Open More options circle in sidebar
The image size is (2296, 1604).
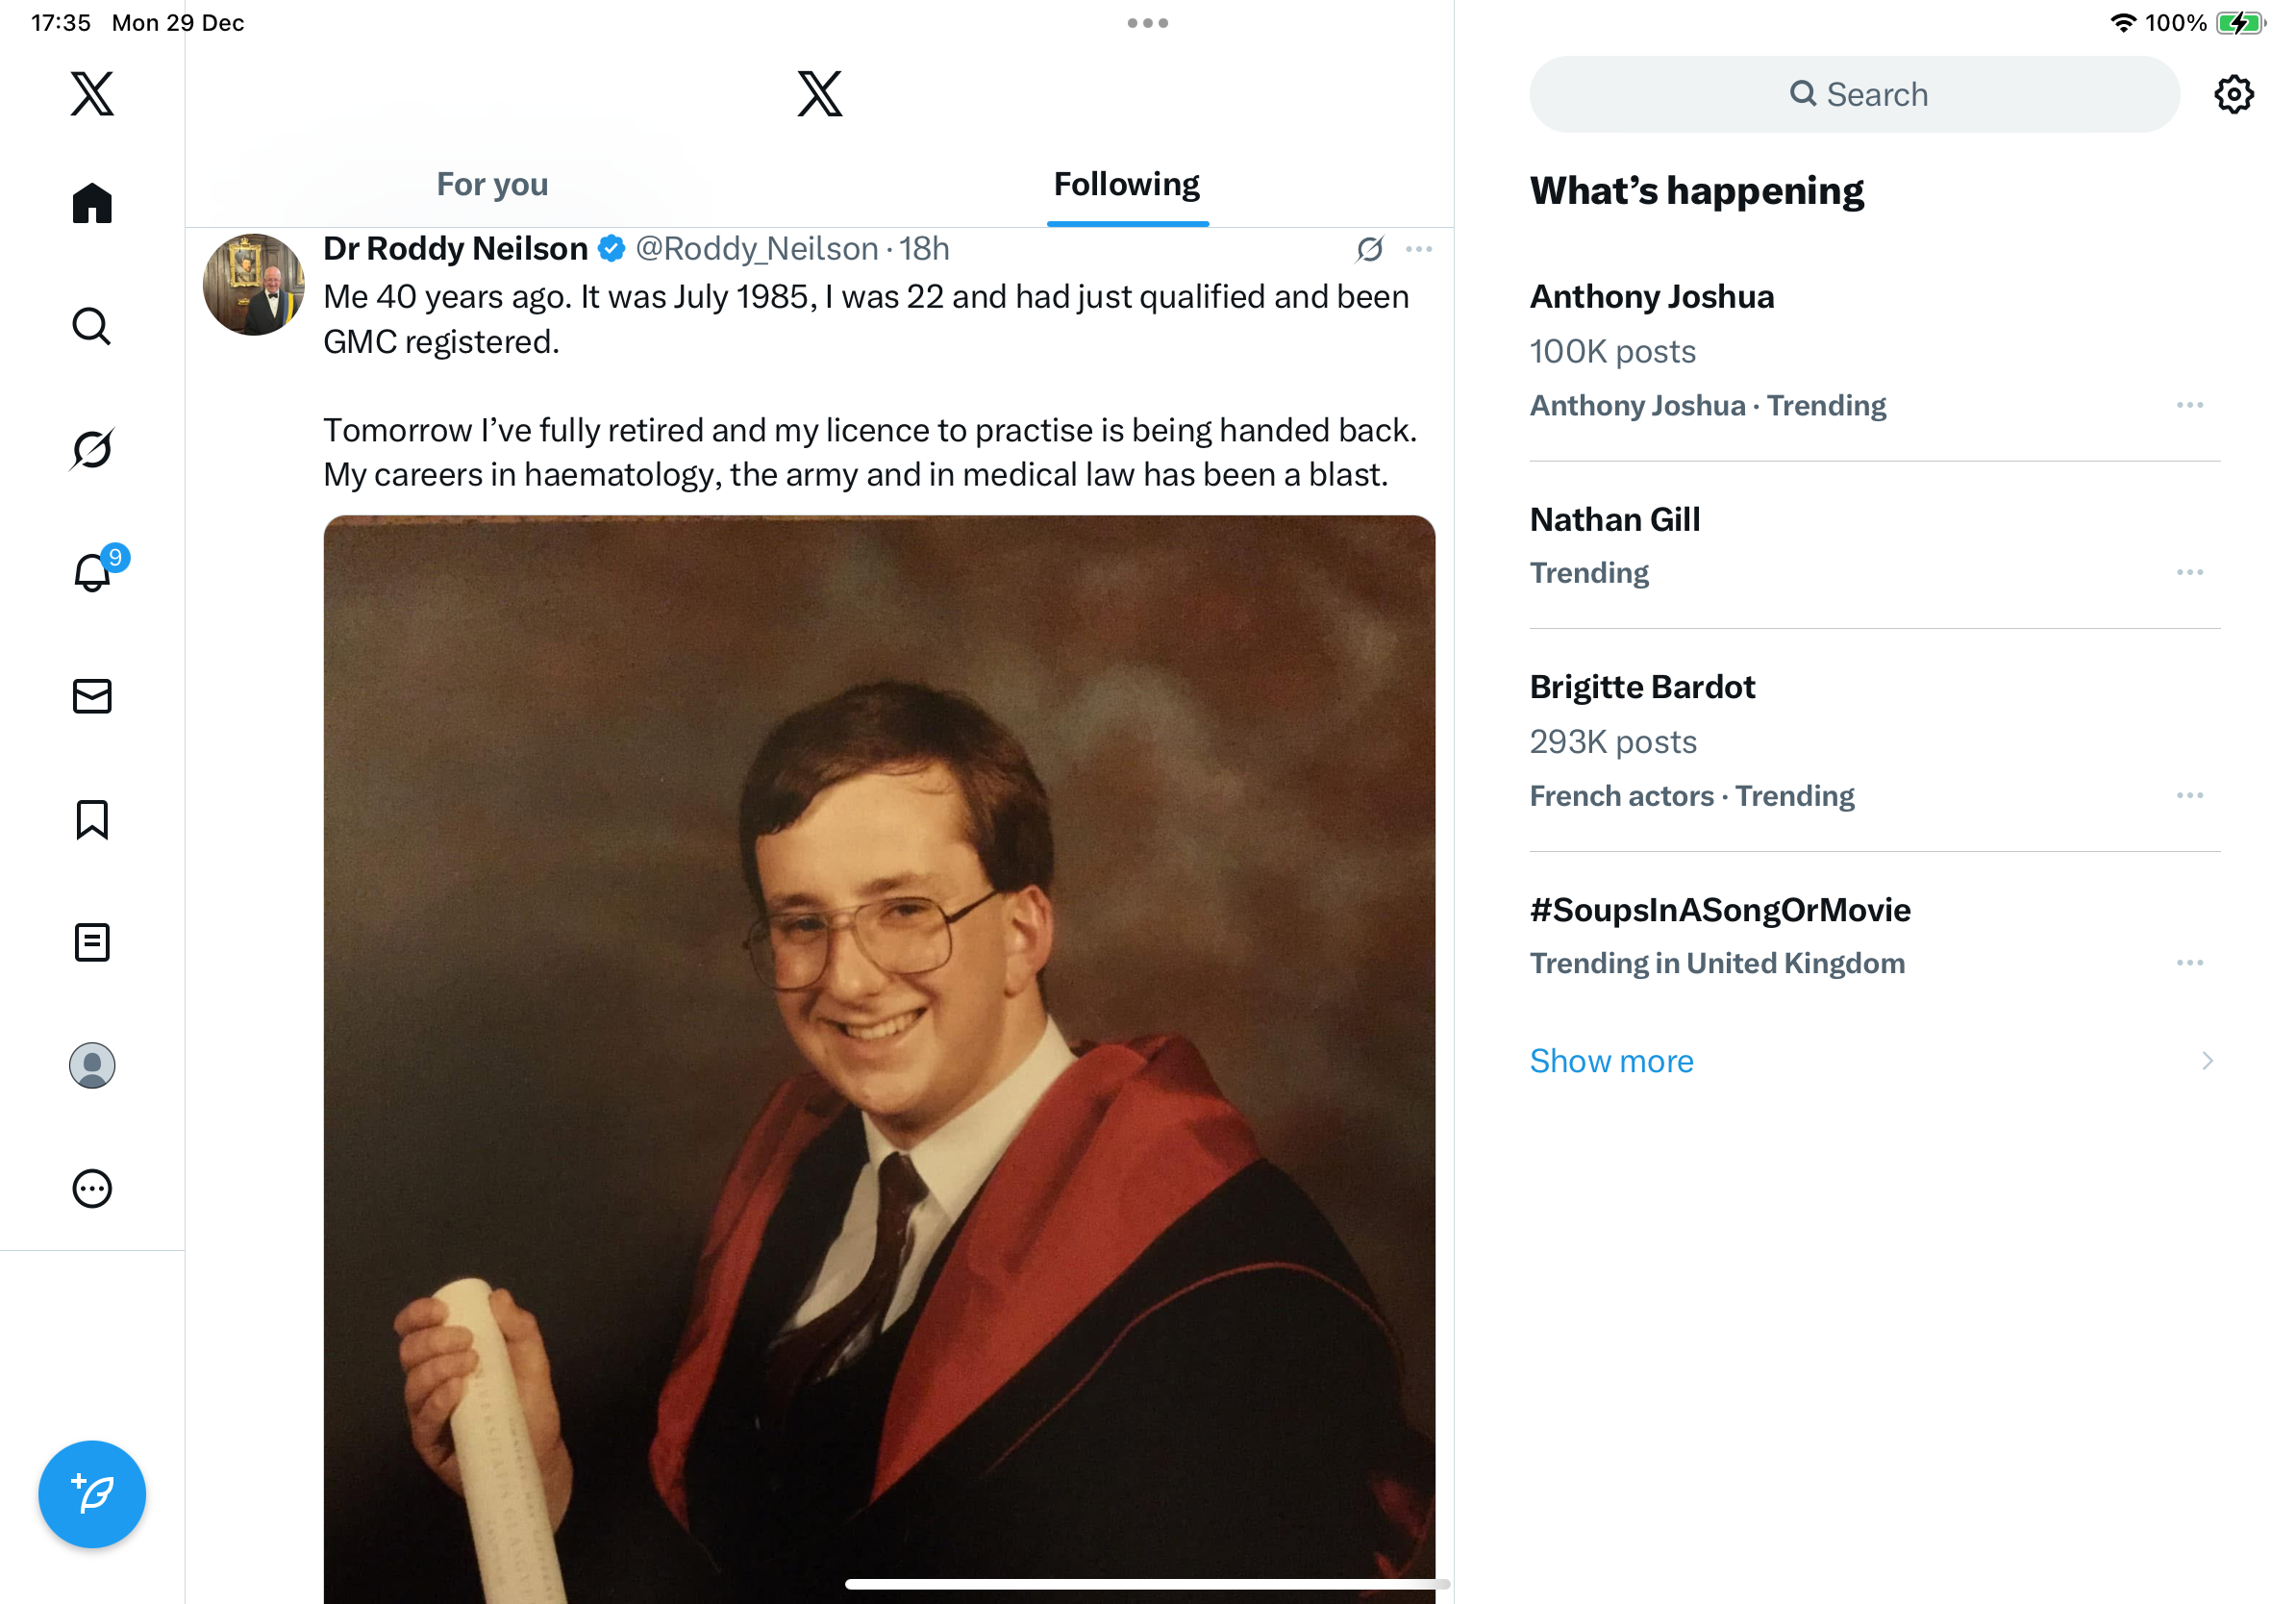tap(92, 1188)
